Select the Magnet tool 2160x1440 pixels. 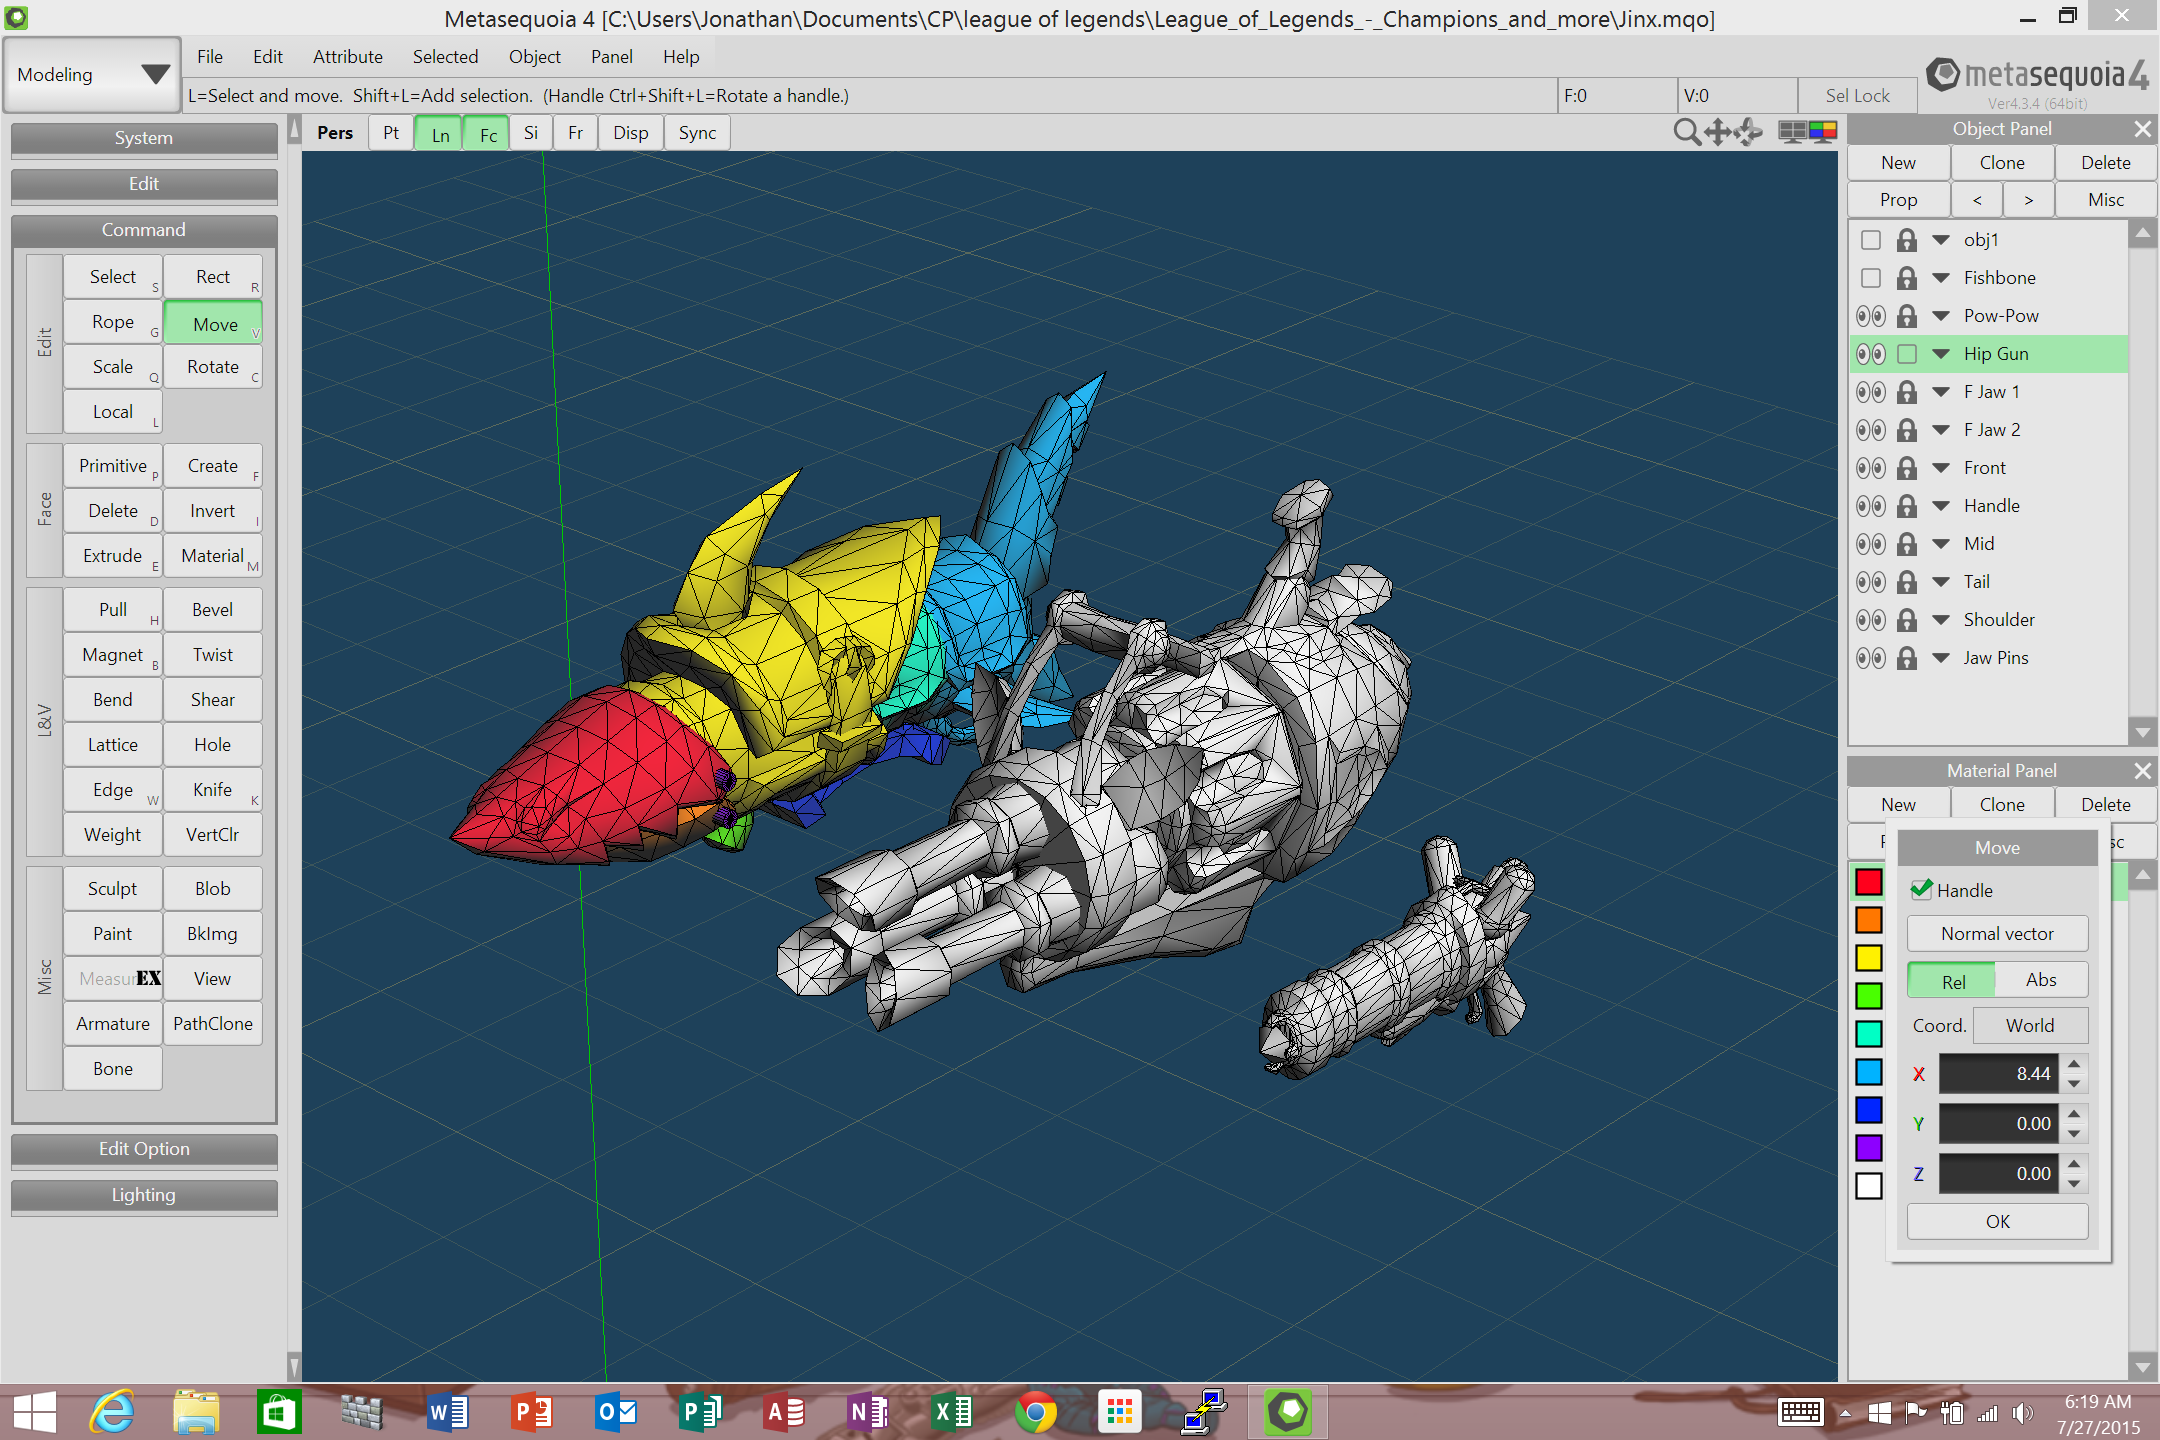[113, 655]
